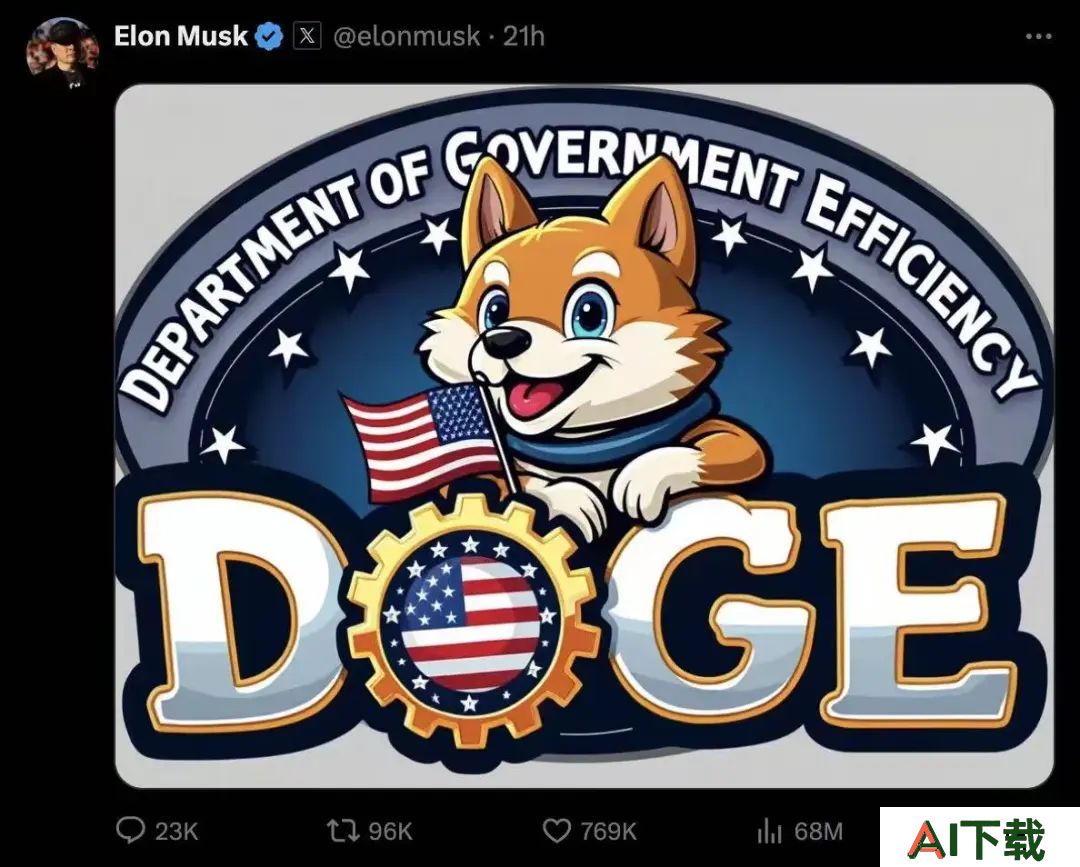Click the X affiliate badge icon
Screen dimensions: 1080x867
(x=307, y=36)
